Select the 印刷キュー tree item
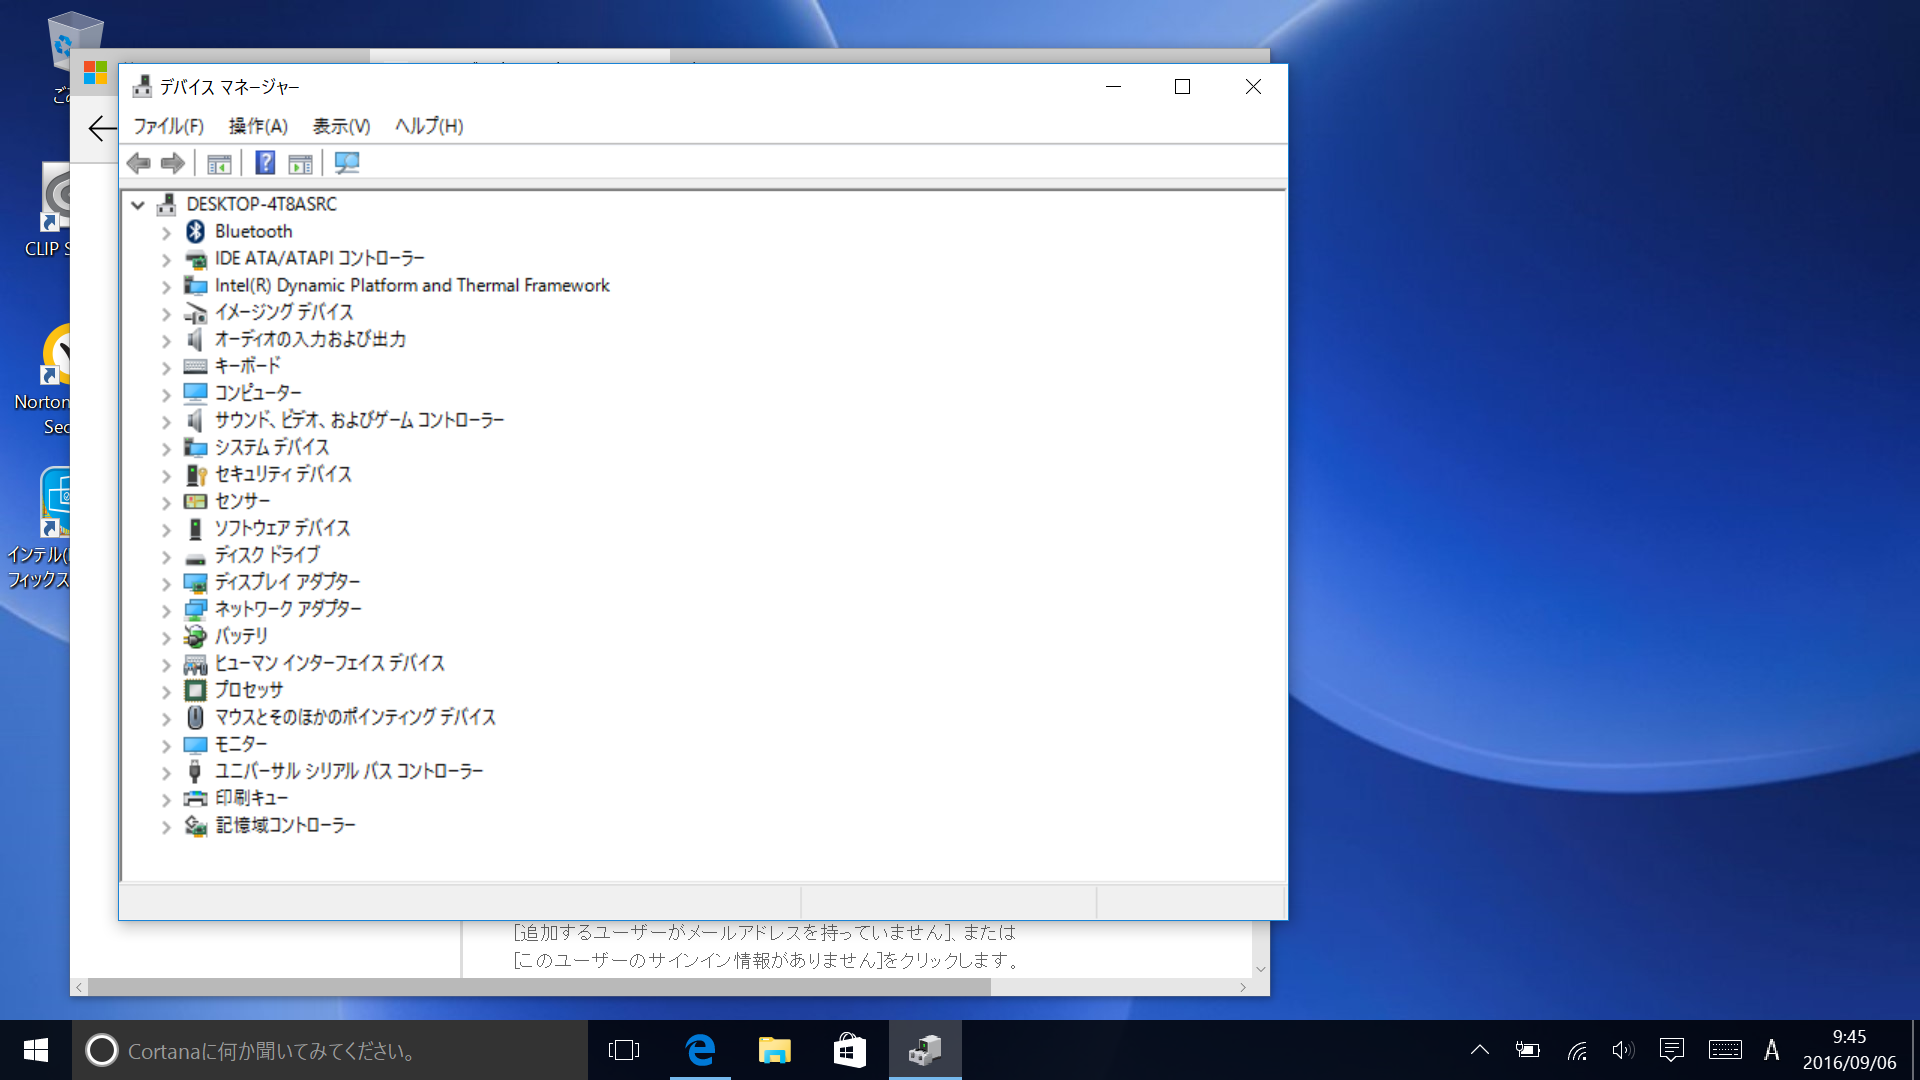Image resolution: width=1920 pixels, height=1080 pixels. 251,798
